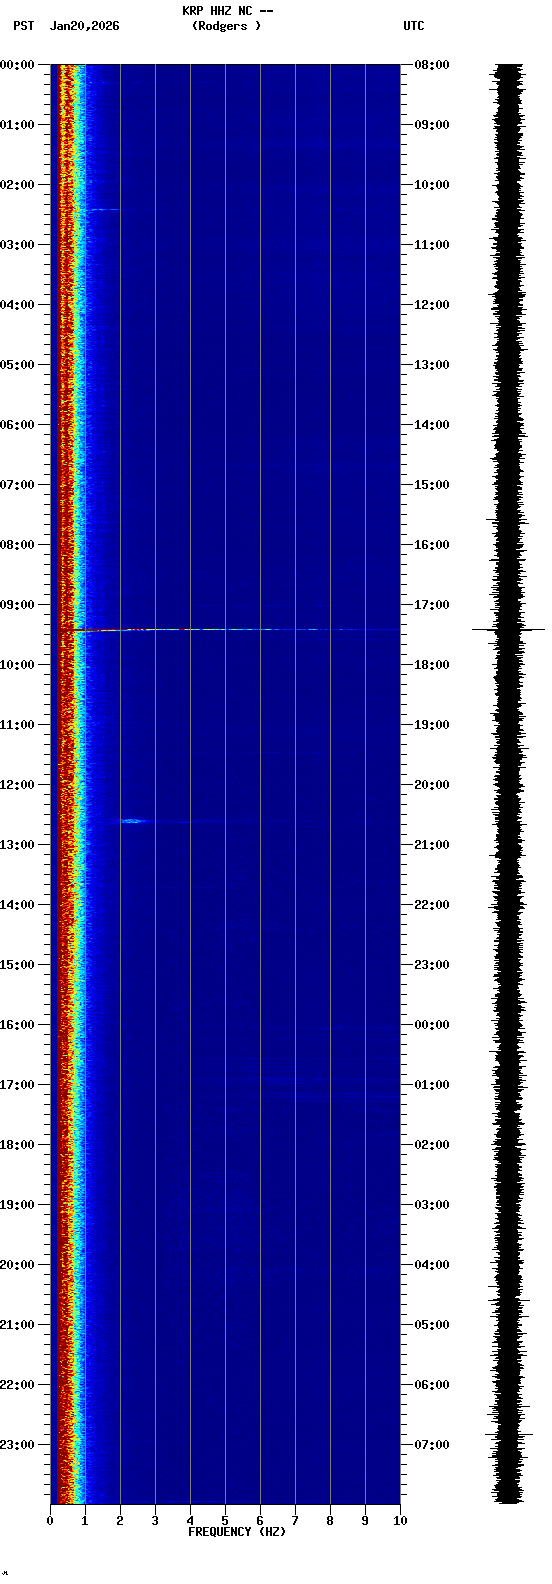Click the 16:00 UTC time label
This screenshot has height=1584, width=552.
click(x=432, y=545)
